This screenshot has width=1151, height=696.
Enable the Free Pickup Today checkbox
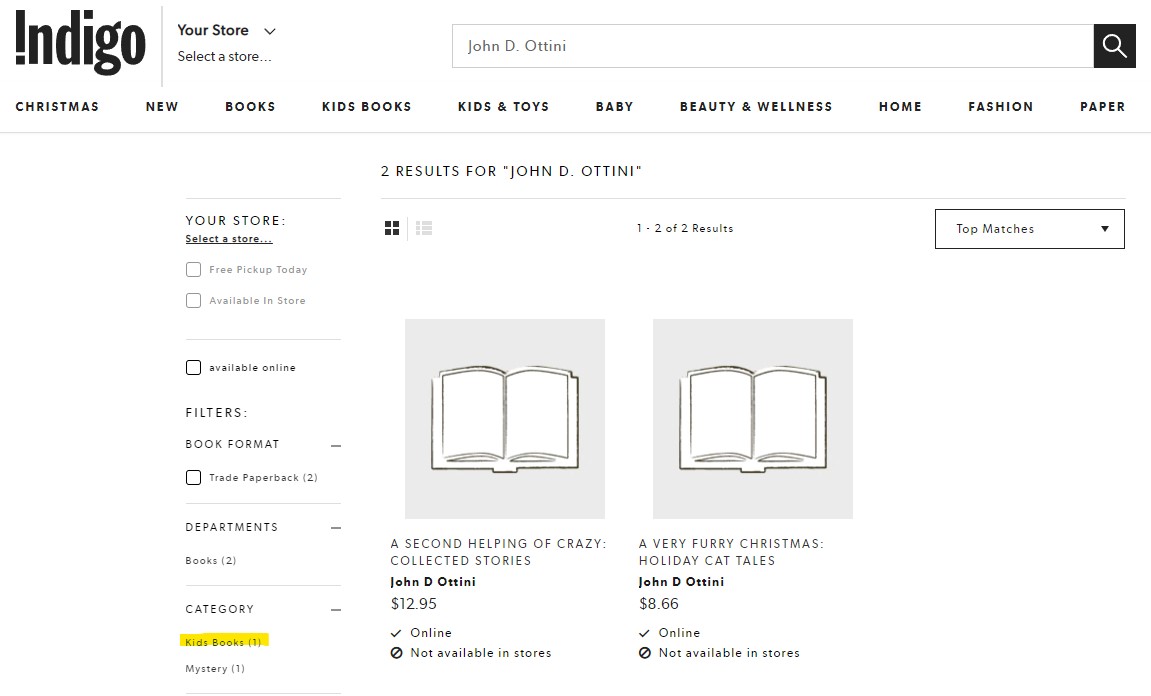click(x=193, y=269)
